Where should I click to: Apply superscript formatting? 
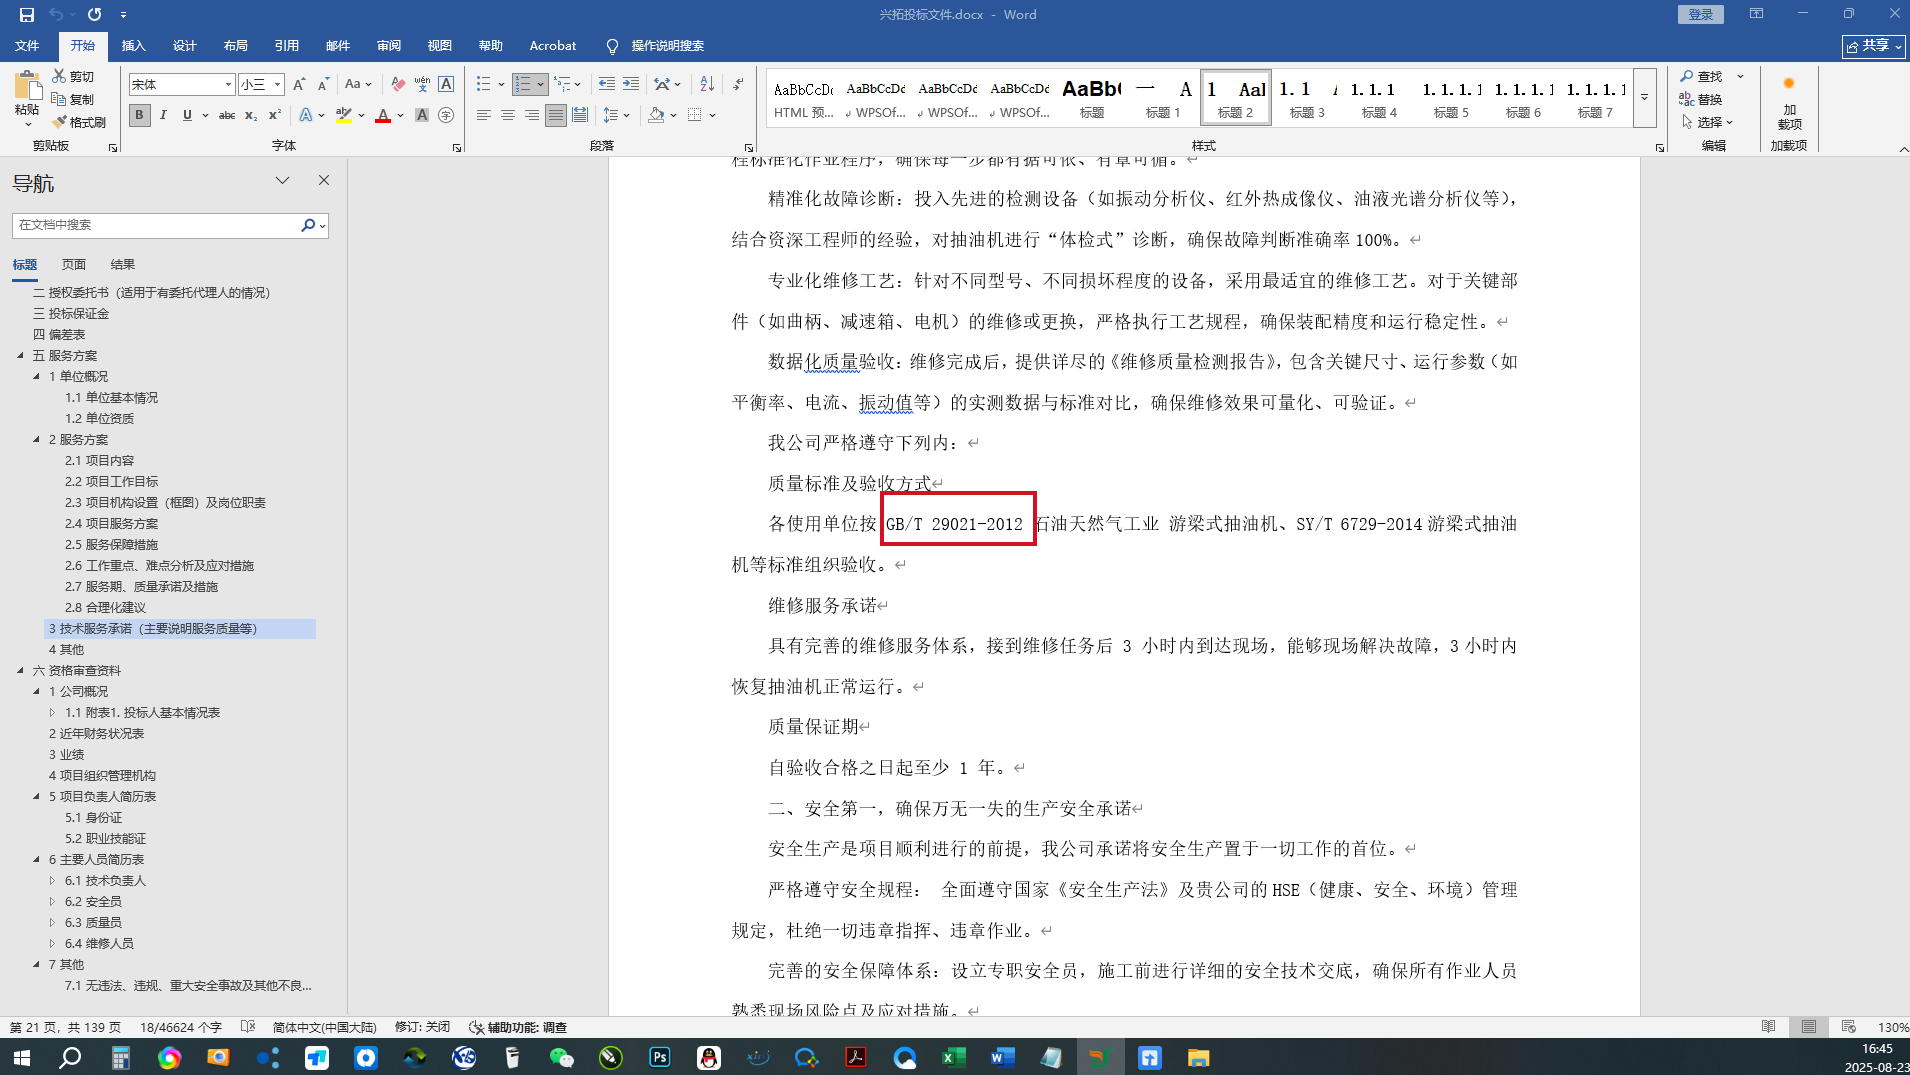tap(275, 116)
